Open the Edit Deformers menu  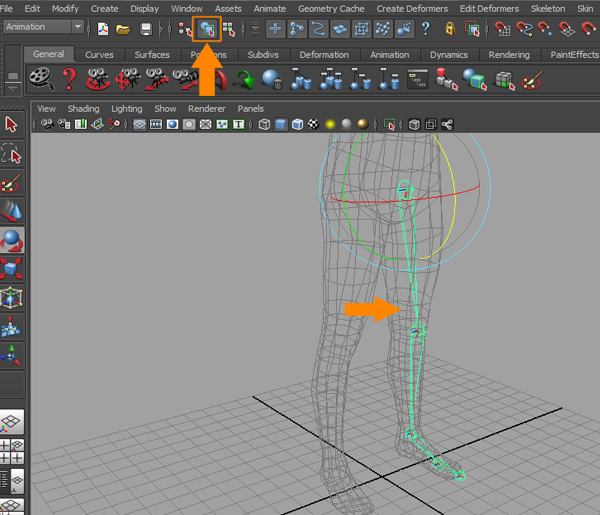tap(489, 8)
